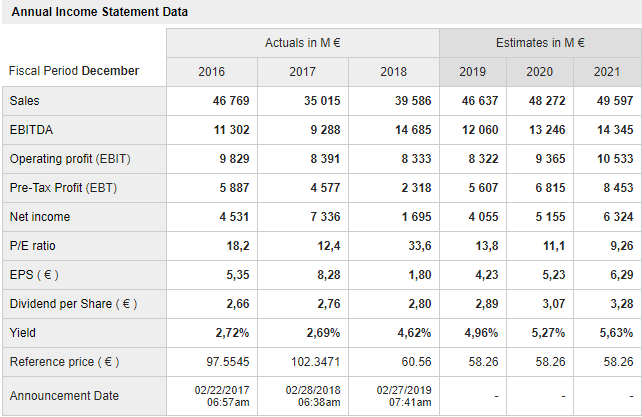642x417 pixels.
Task: Select the Estimates in M € header
Action: pyautogui.click(x=540, y=43)
